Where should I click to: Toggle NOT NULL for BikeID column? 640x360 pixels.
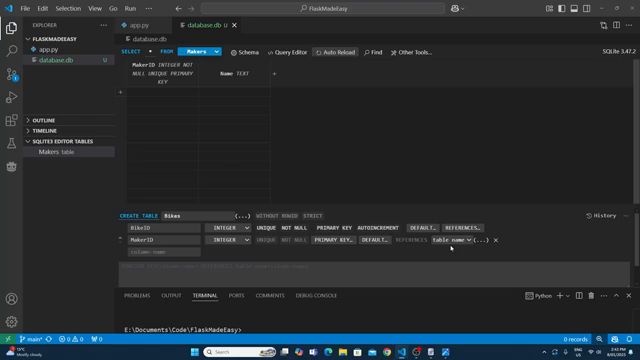click(x=294, y=228)
